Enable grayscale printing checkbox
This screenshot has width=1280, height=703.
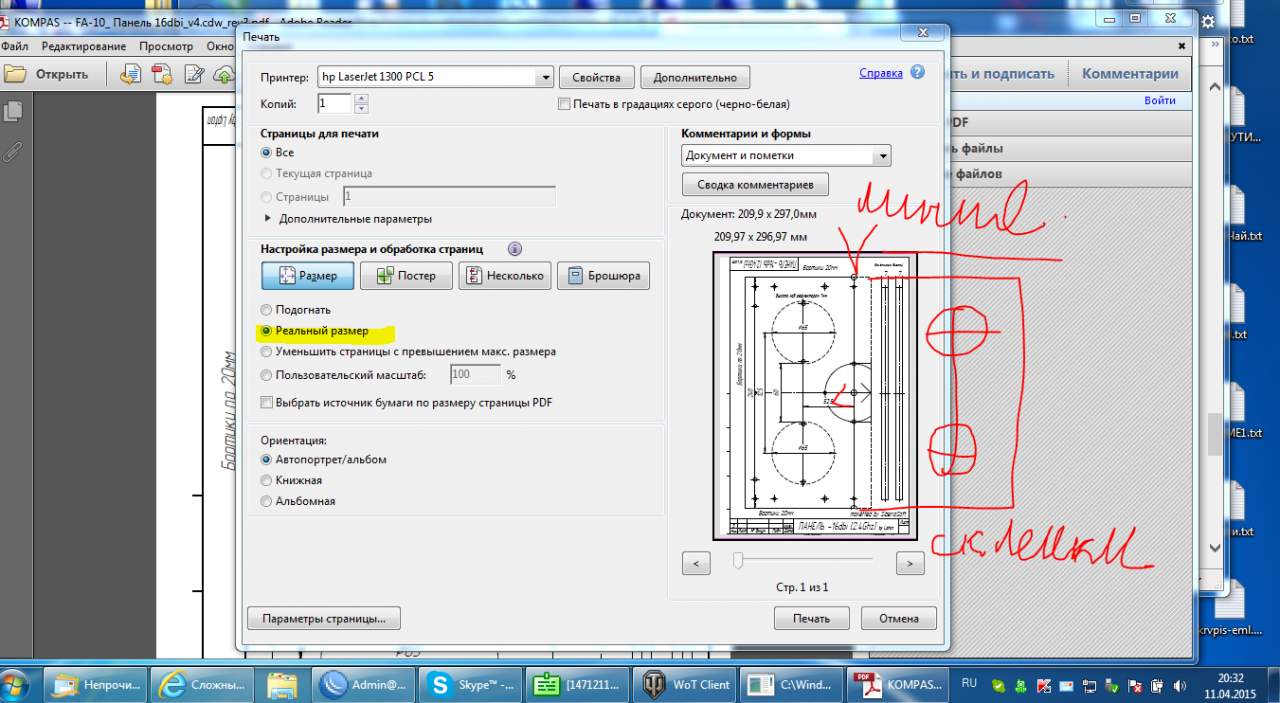[x=564, y=104]
